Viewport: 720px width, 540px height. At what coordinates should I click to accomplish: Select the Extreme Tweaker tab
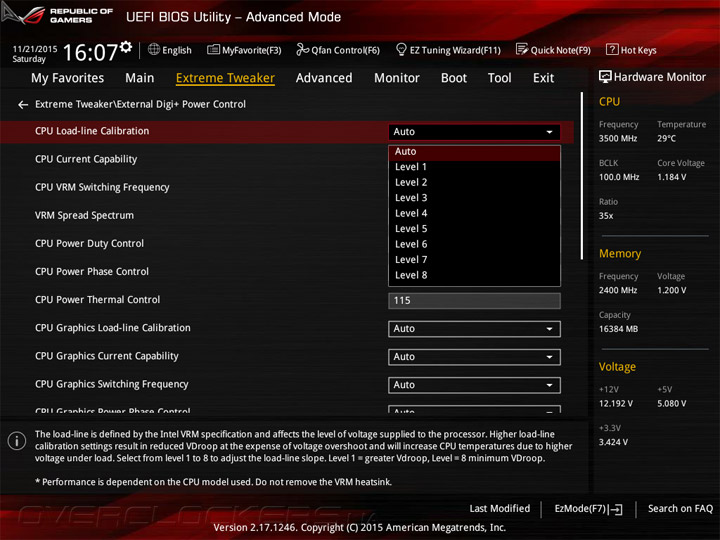click(225, 78)
